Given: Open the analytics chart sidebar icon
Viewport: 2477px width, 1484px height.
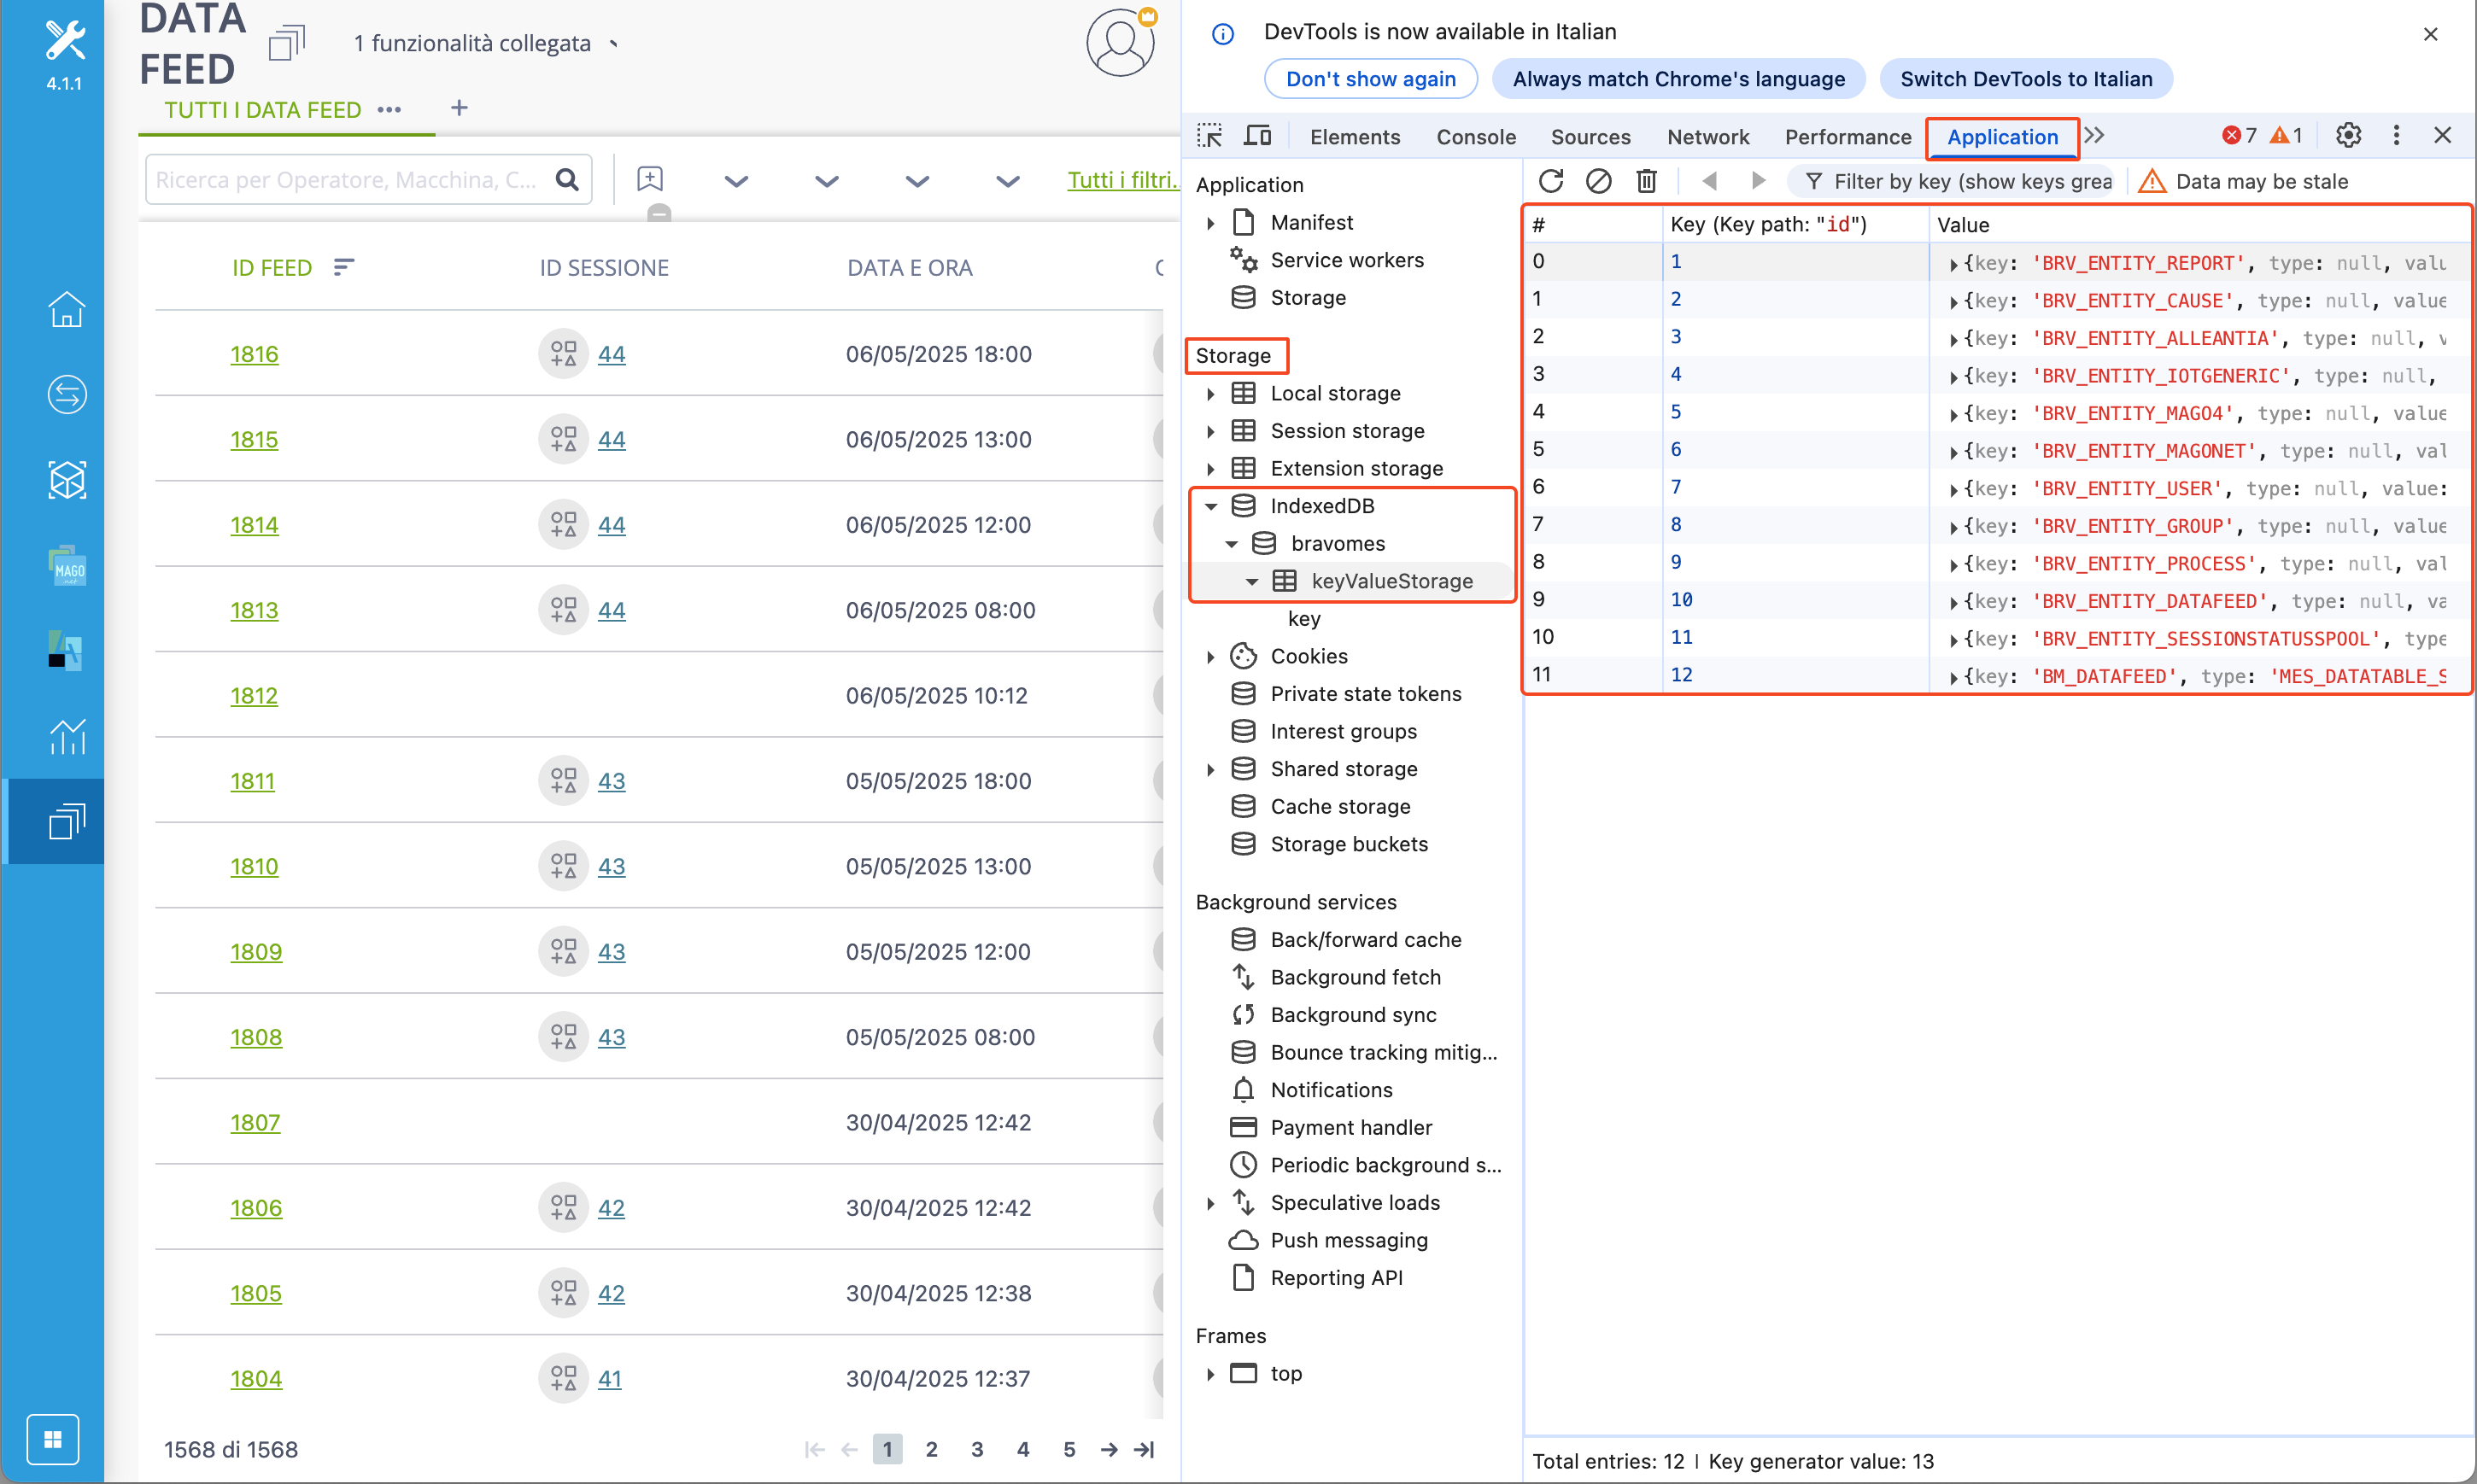Looking at the screenshot, I should point(66,737).
